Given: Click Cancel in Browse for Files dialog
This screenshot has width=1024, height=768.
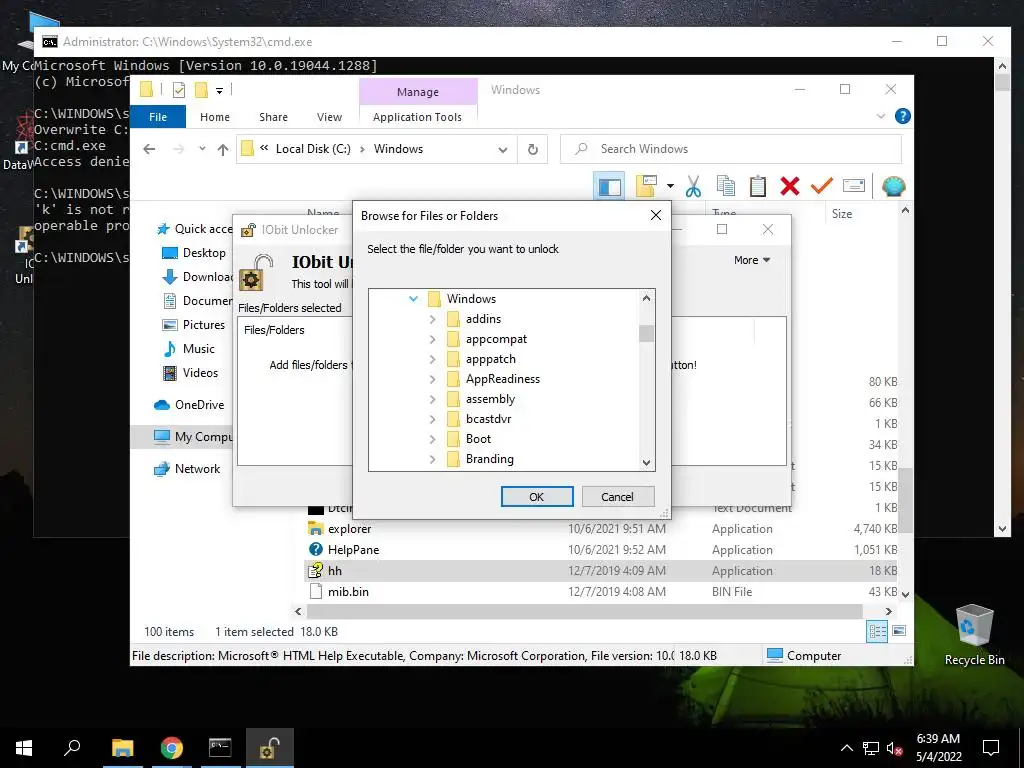Looking at the screenshot, I should point(617,496).
